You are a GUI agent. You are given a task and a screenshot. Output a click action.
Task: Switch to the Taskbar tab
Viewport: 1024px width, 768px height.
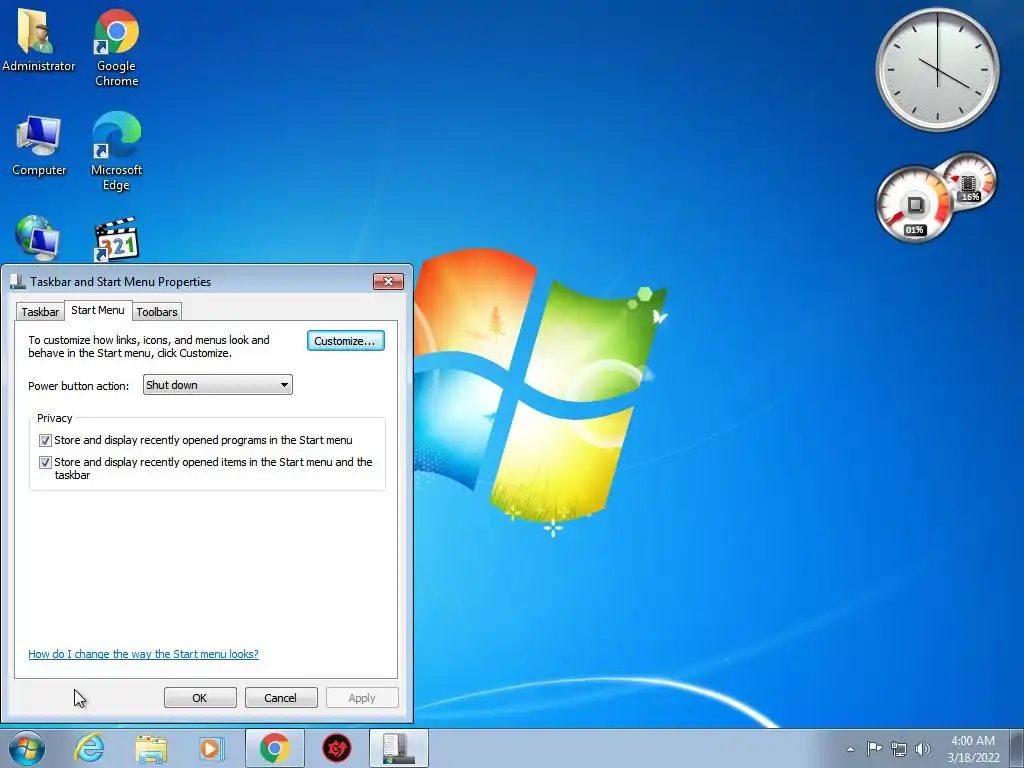[40, 312]
